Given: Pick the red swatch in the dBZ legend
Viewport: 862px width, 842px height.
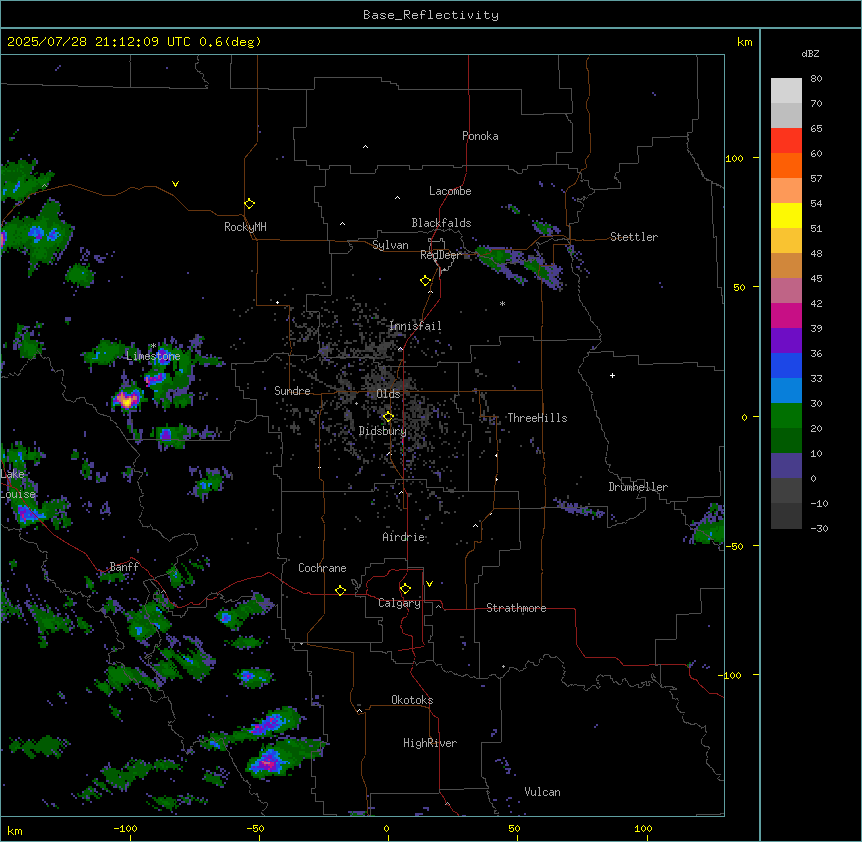Looking at the screenshot, I should [x=786, y=141].
